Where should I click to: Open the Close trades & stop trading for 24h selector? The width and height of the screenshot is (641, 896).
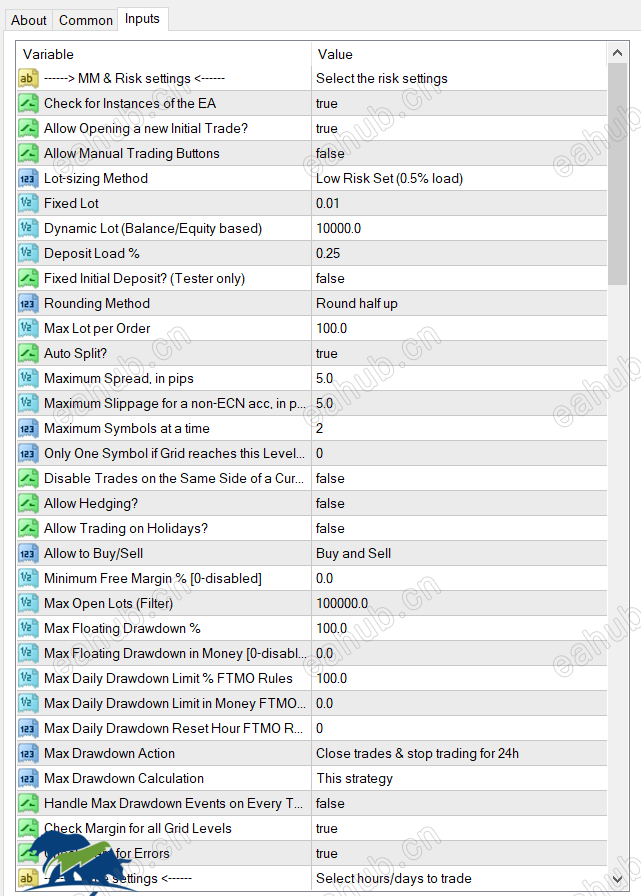click(459, 753)
